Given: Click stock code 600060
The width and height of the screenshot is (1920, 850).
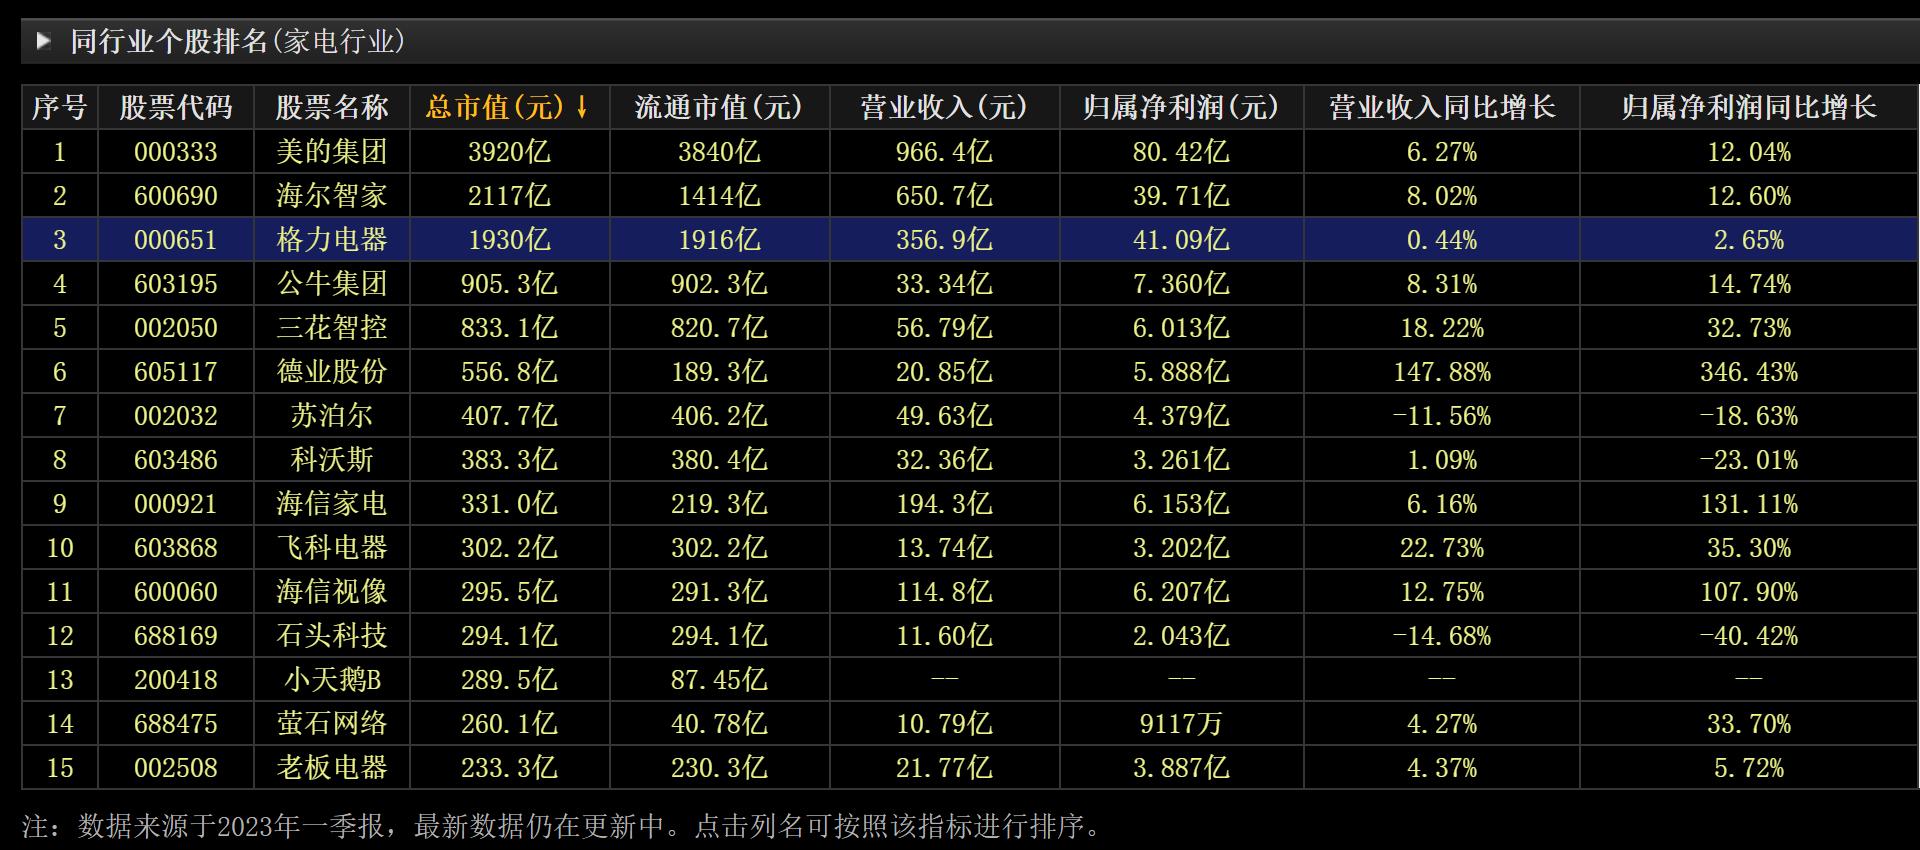Looking at the screenshot, I should coord(176,592).
